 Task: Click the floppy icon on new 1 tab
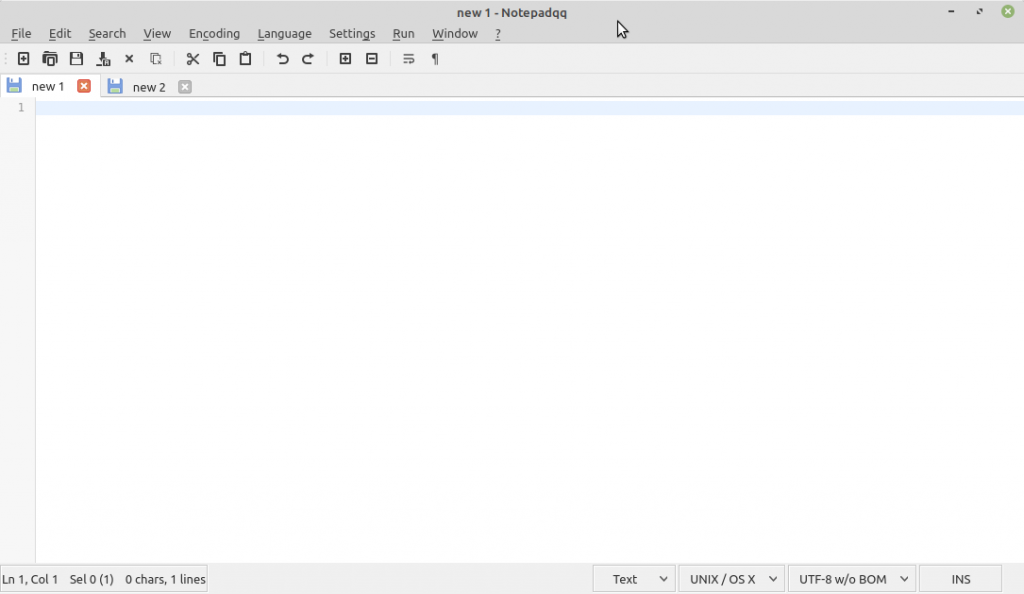pyautogui.click(x=14, y=86)
